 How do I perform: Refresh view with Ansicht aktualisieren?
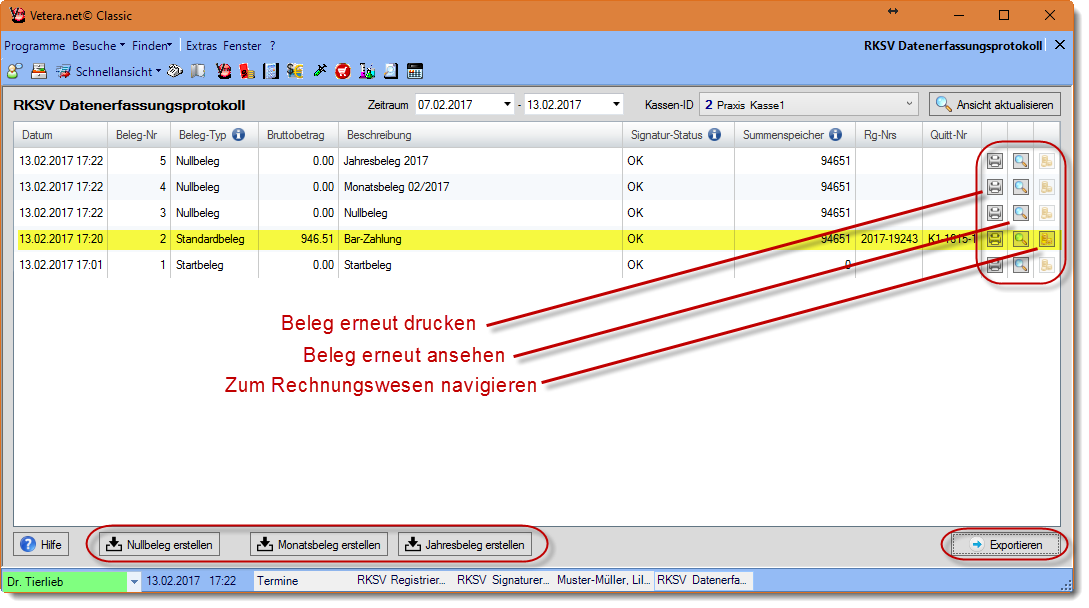(994, 104)
